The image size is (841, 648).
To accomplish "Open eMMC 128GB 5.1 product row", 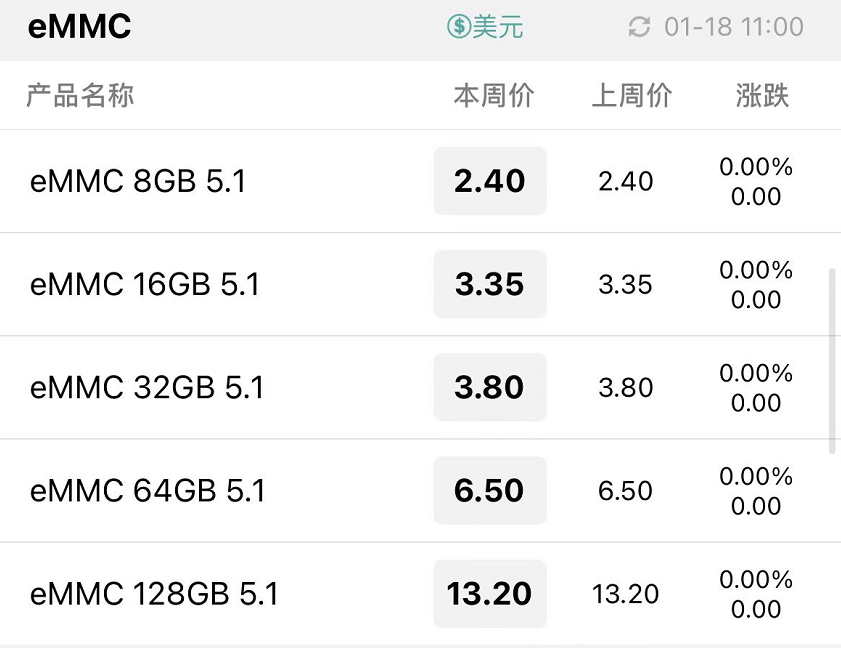I will pyautogui.click(x=420, y=593).
